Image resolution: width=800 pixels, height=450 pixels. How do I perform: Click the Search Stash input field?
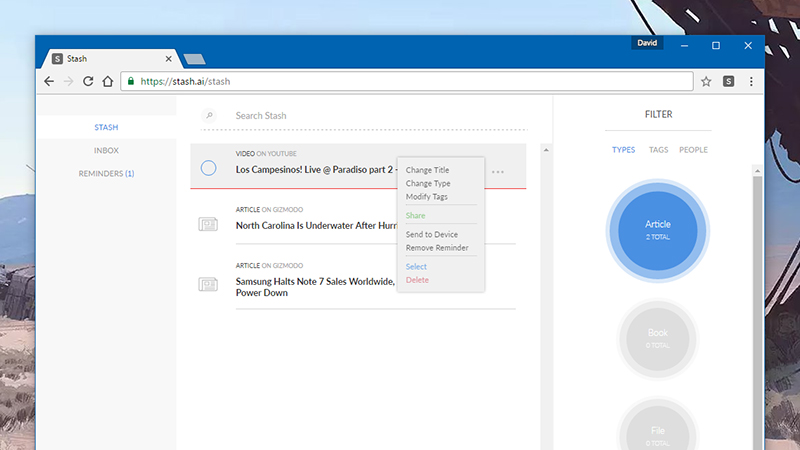pos(380,116)
